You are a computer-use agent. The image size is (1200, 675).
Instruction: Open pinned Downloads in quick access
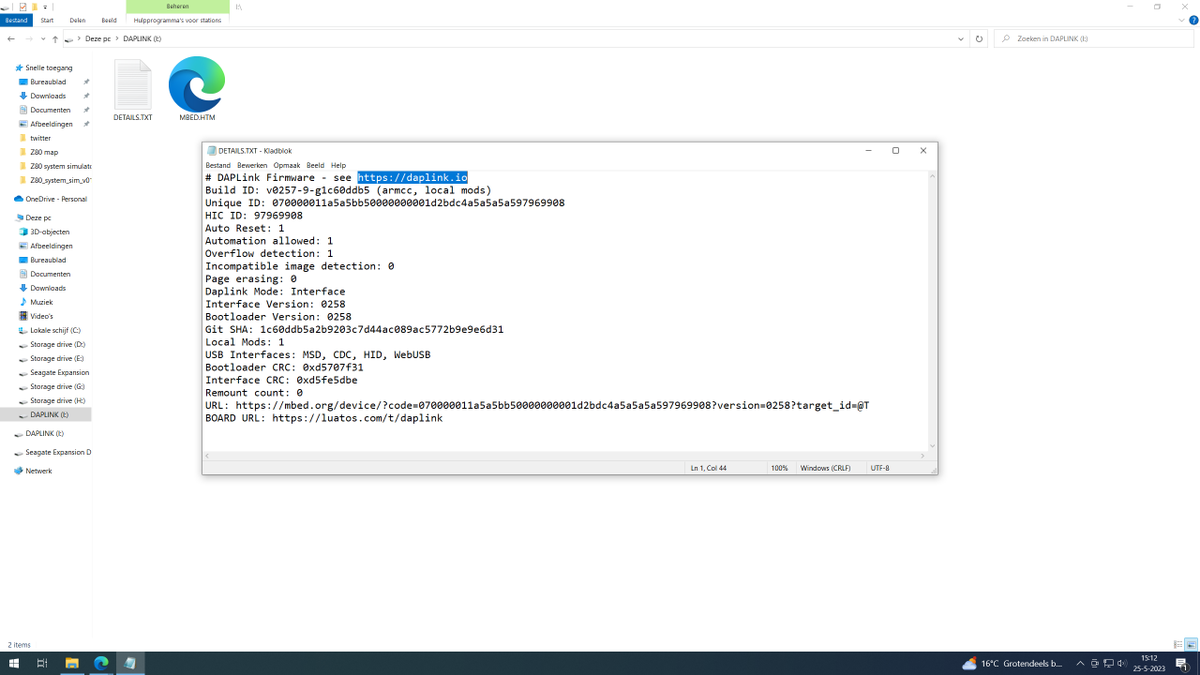48,96
